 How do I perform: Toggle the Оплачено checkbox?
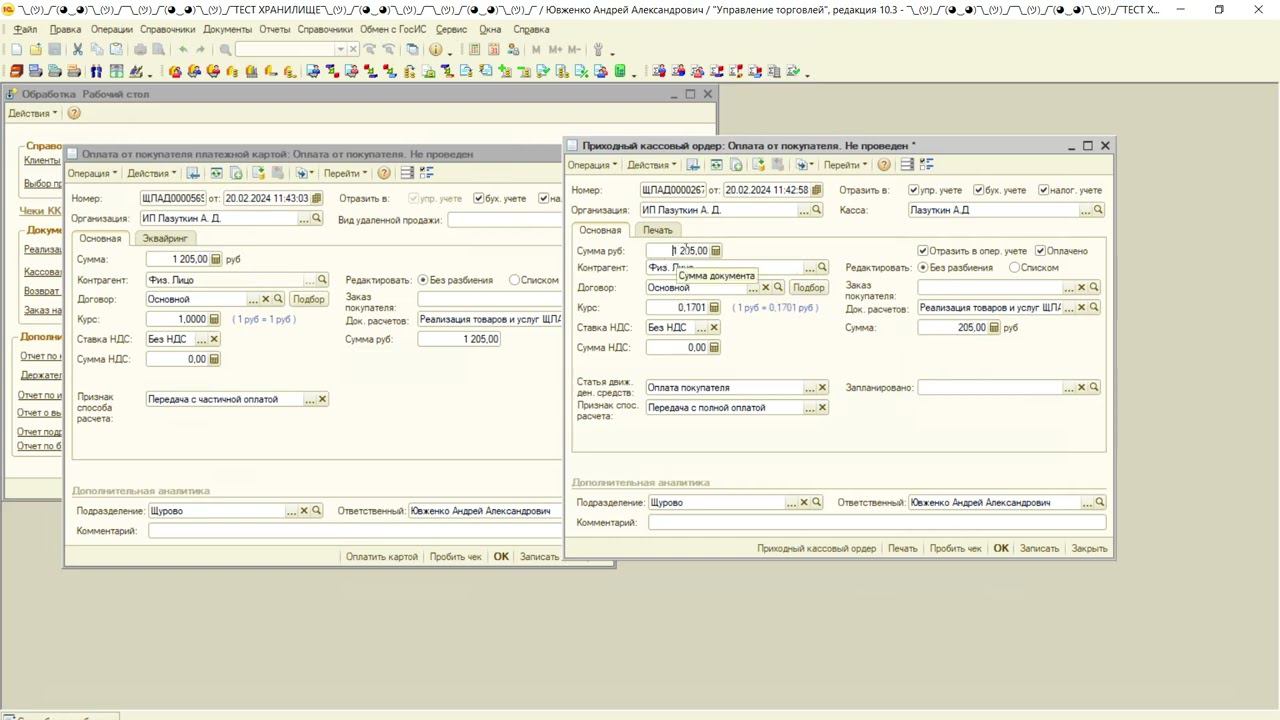(1040, 251)
